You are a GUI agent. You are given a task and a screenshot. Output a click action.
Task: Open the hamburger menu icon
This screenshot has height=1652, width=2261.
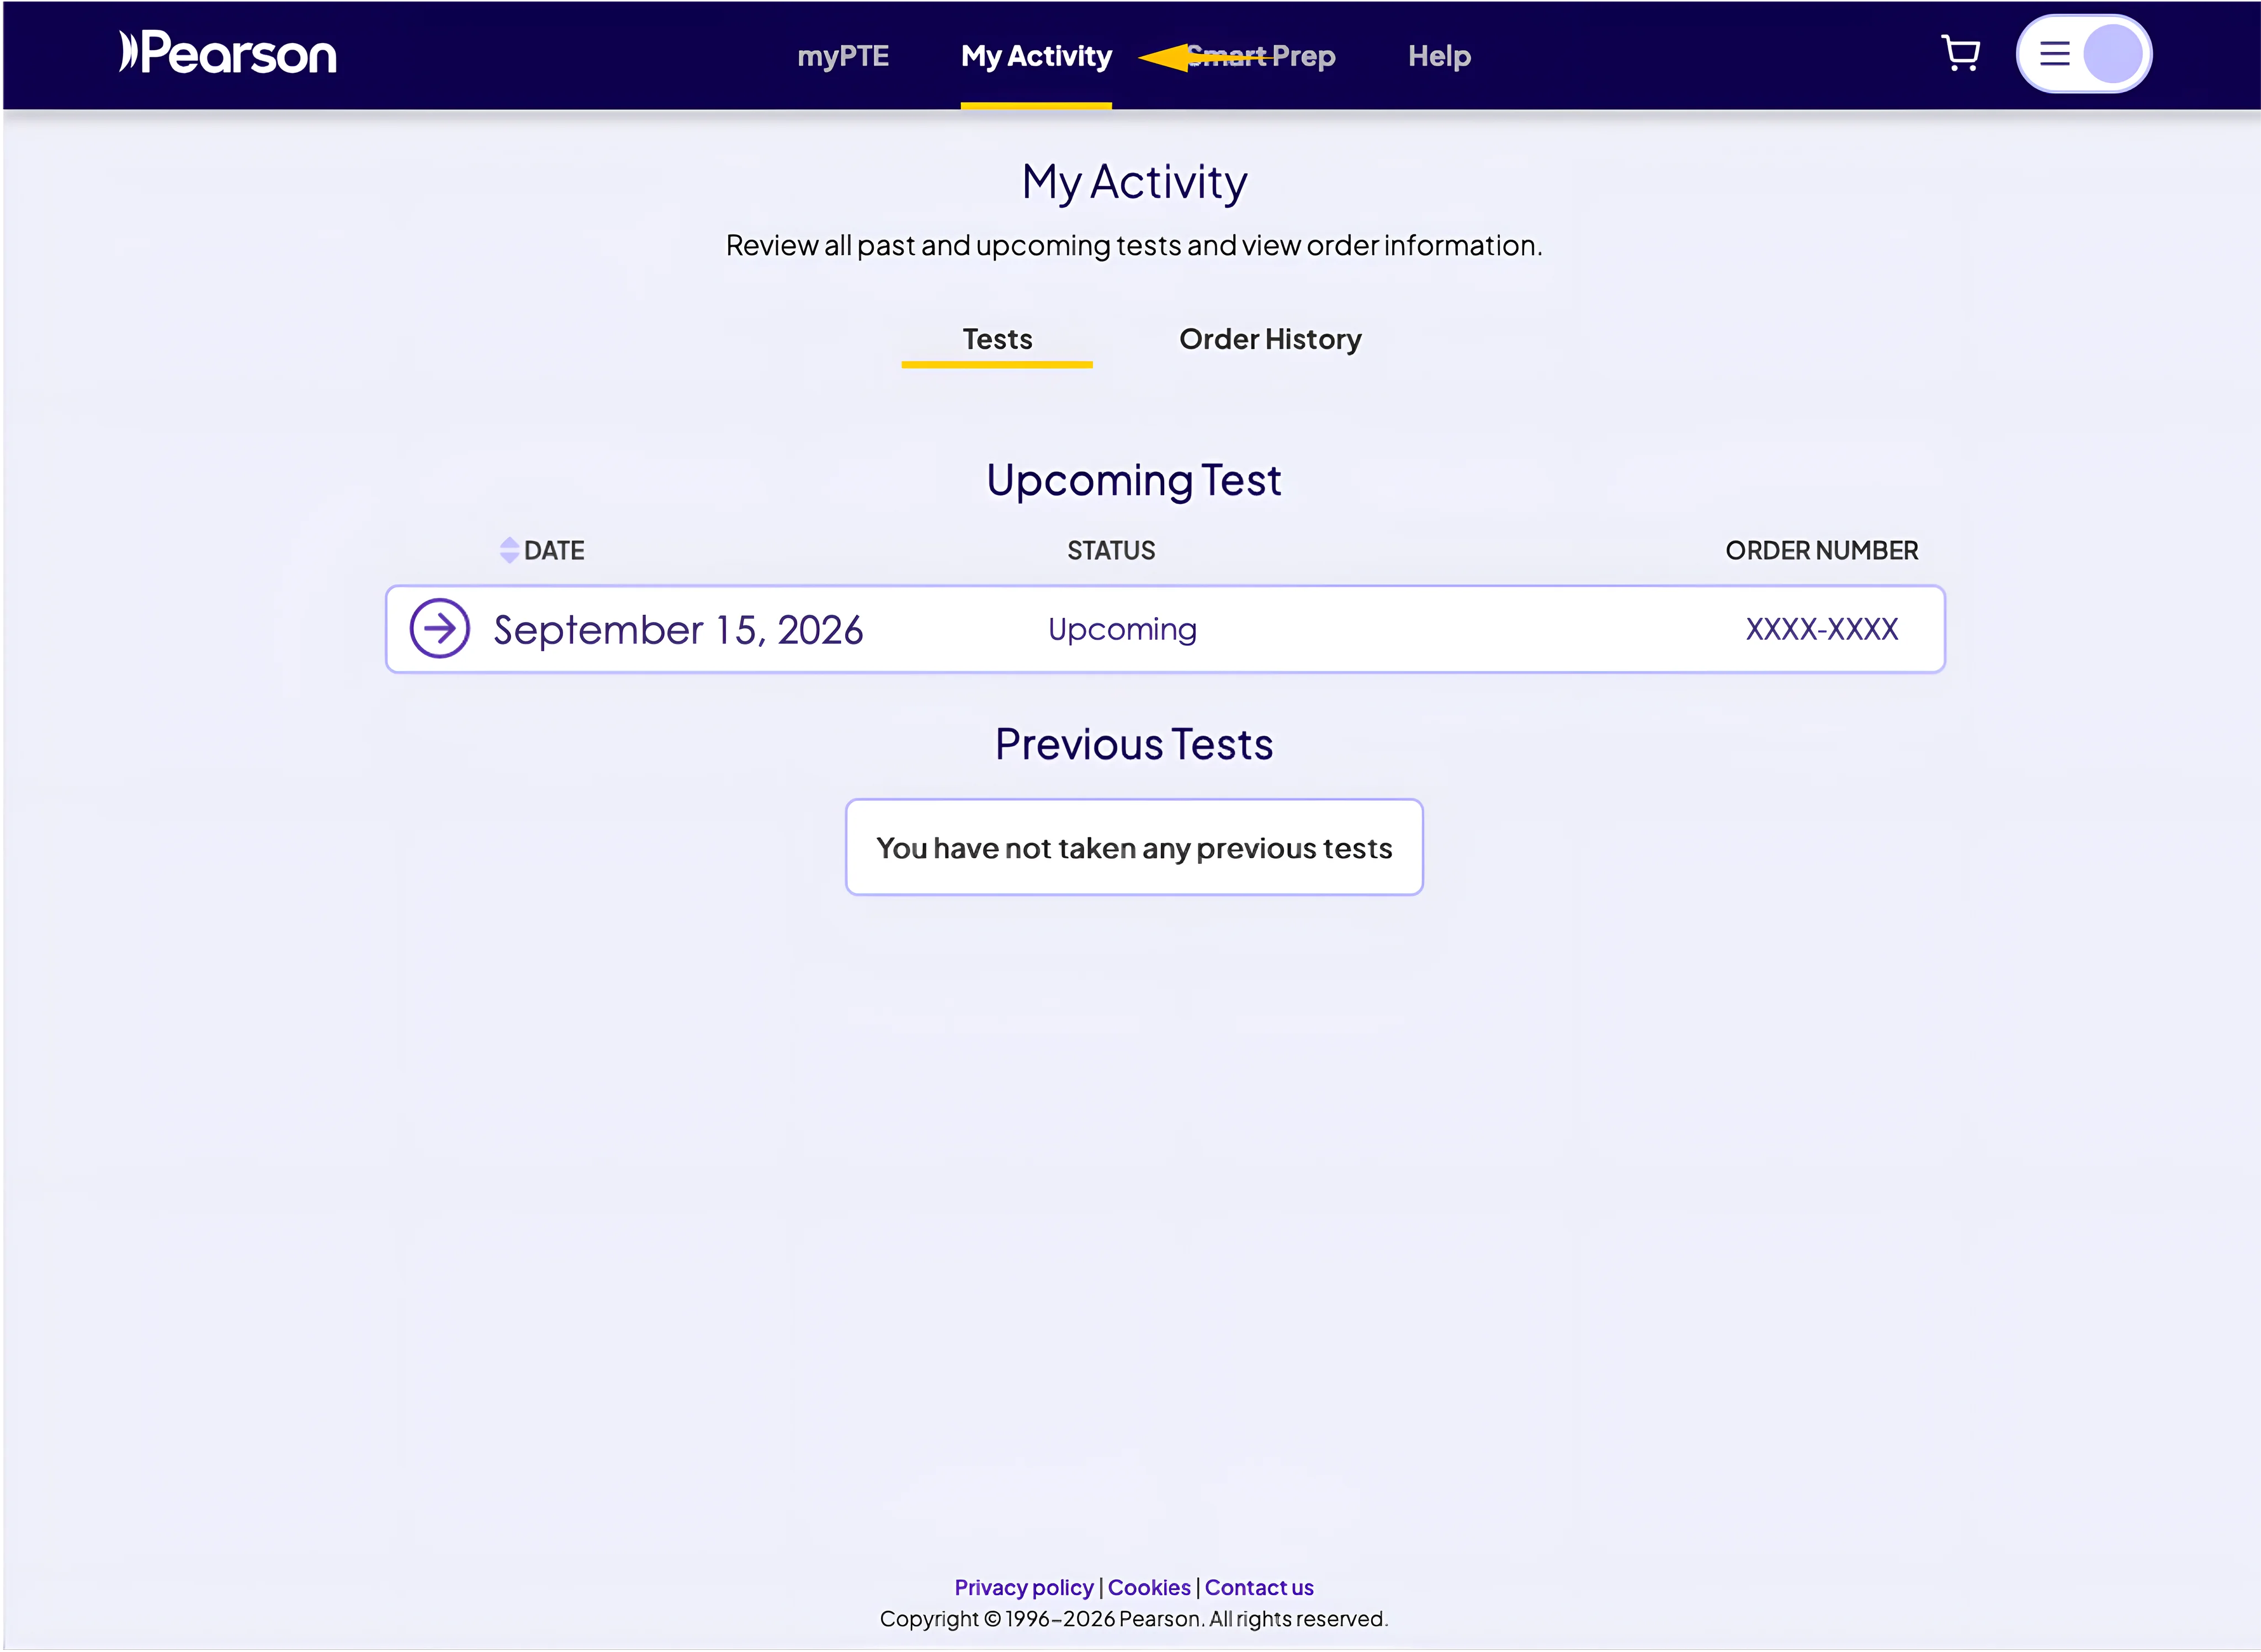point(2054,53)
